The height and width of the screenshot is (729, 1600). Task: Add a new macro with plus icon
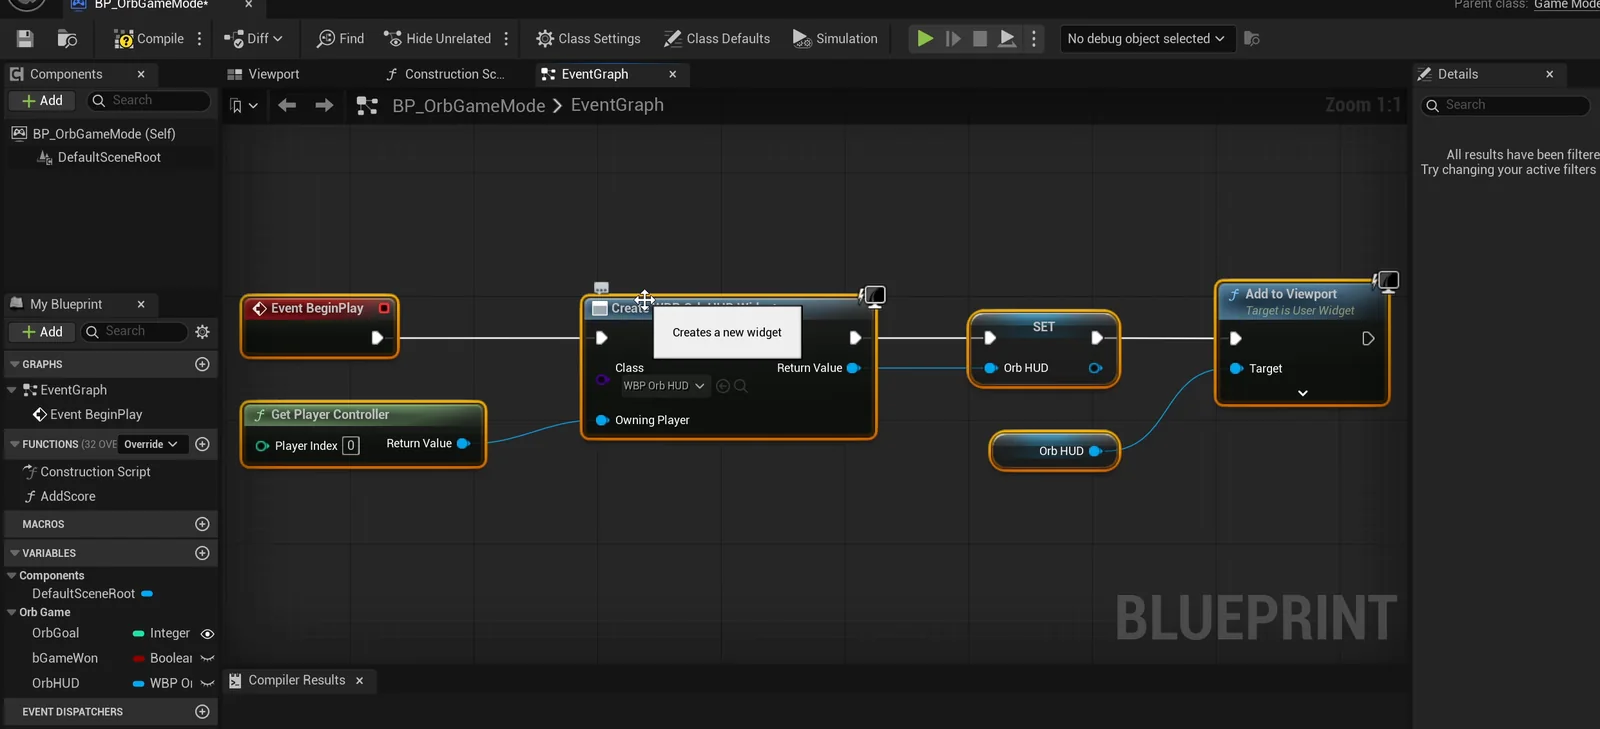(202, 524)
